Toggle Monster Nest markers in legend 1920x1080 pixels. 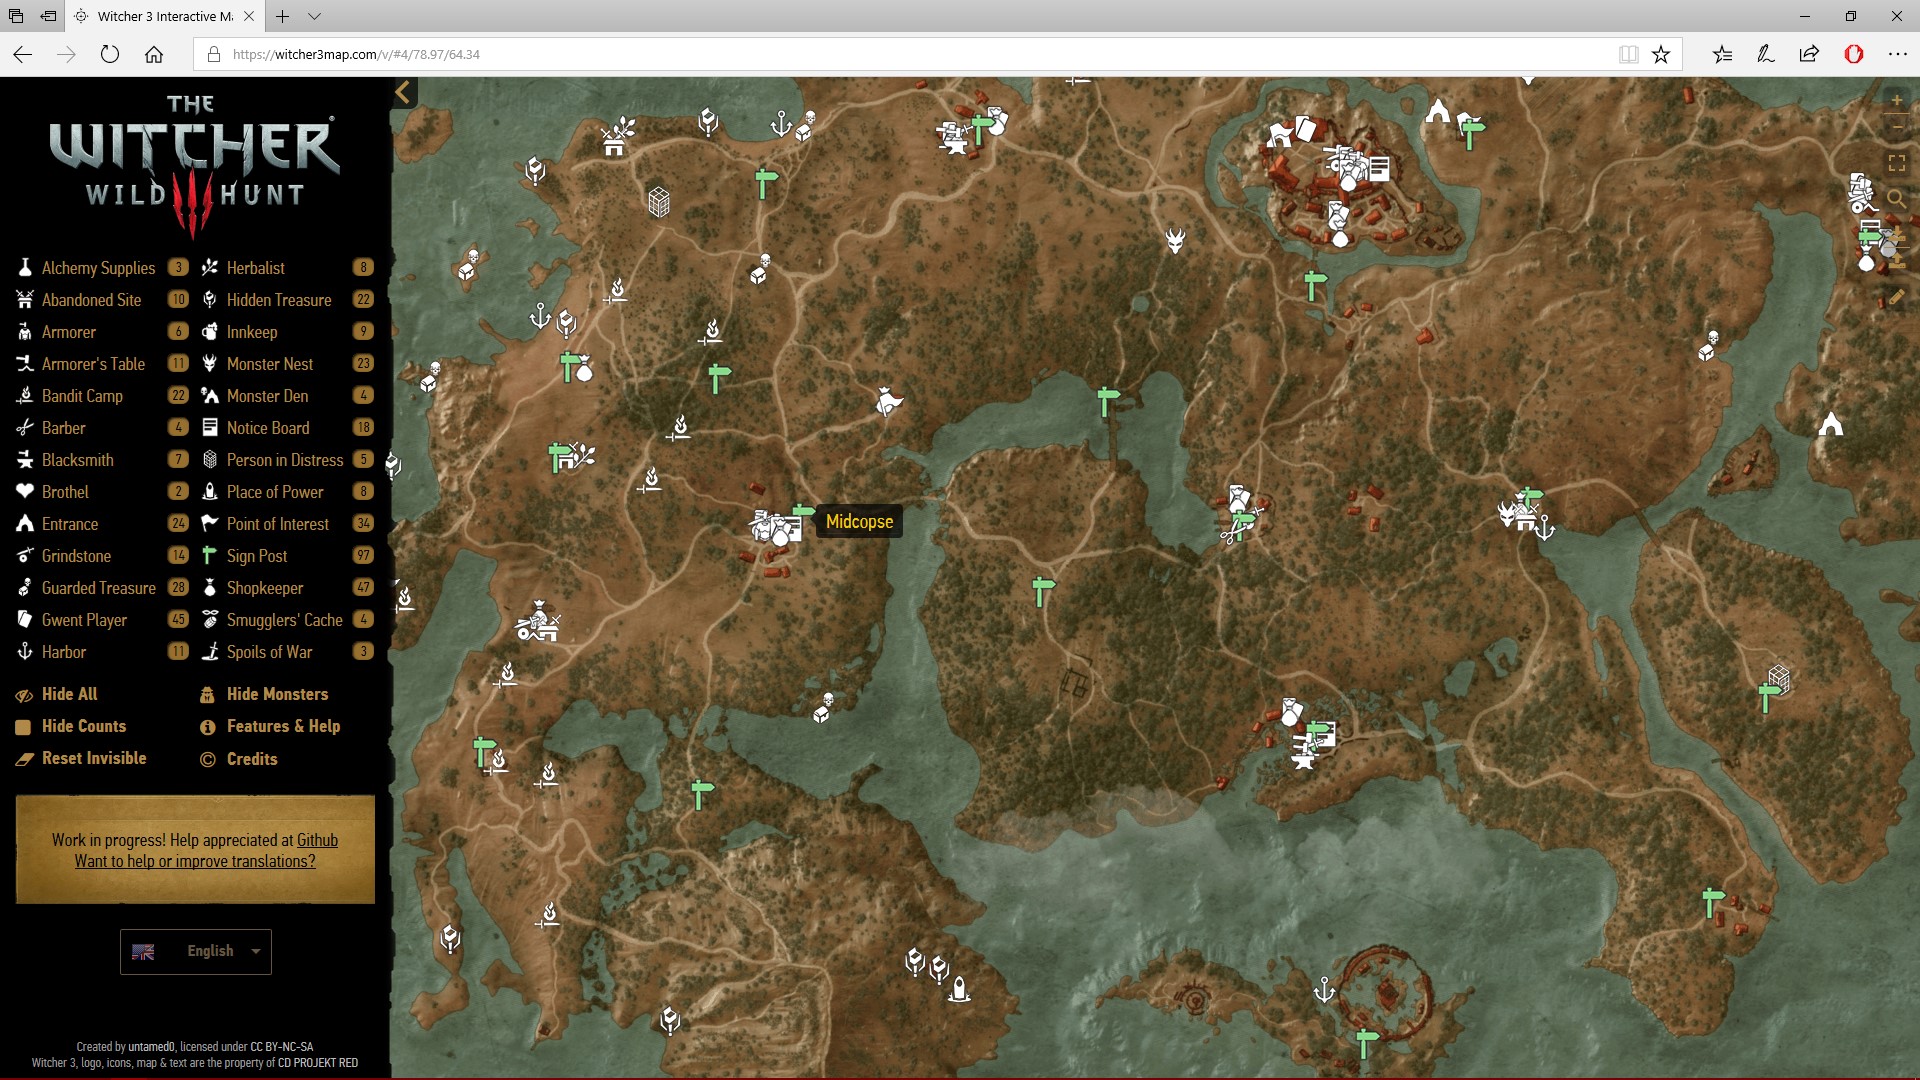click(x=269, y=364)
